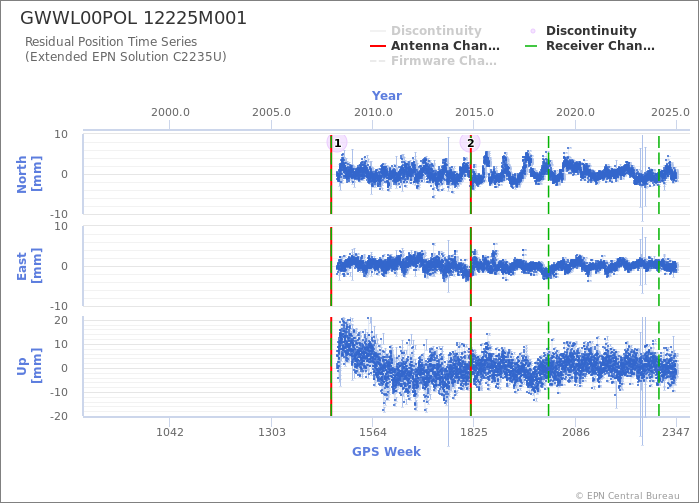Click the 2015.0 year tick label

pos(475,112)
